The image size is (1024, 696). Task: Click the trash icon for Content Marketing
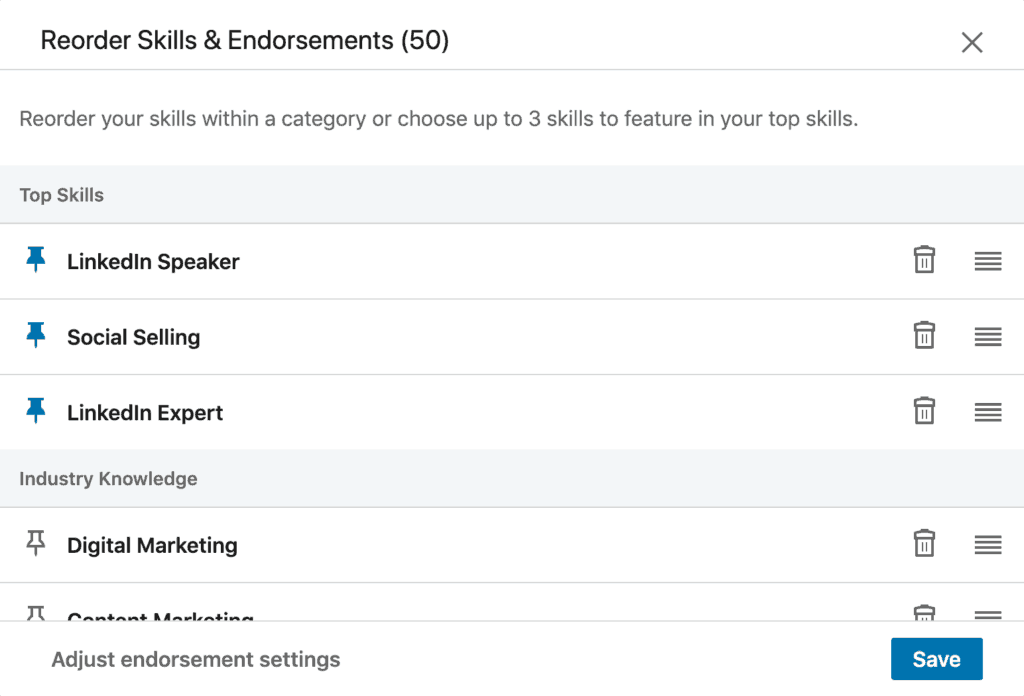tap(924, 613)
